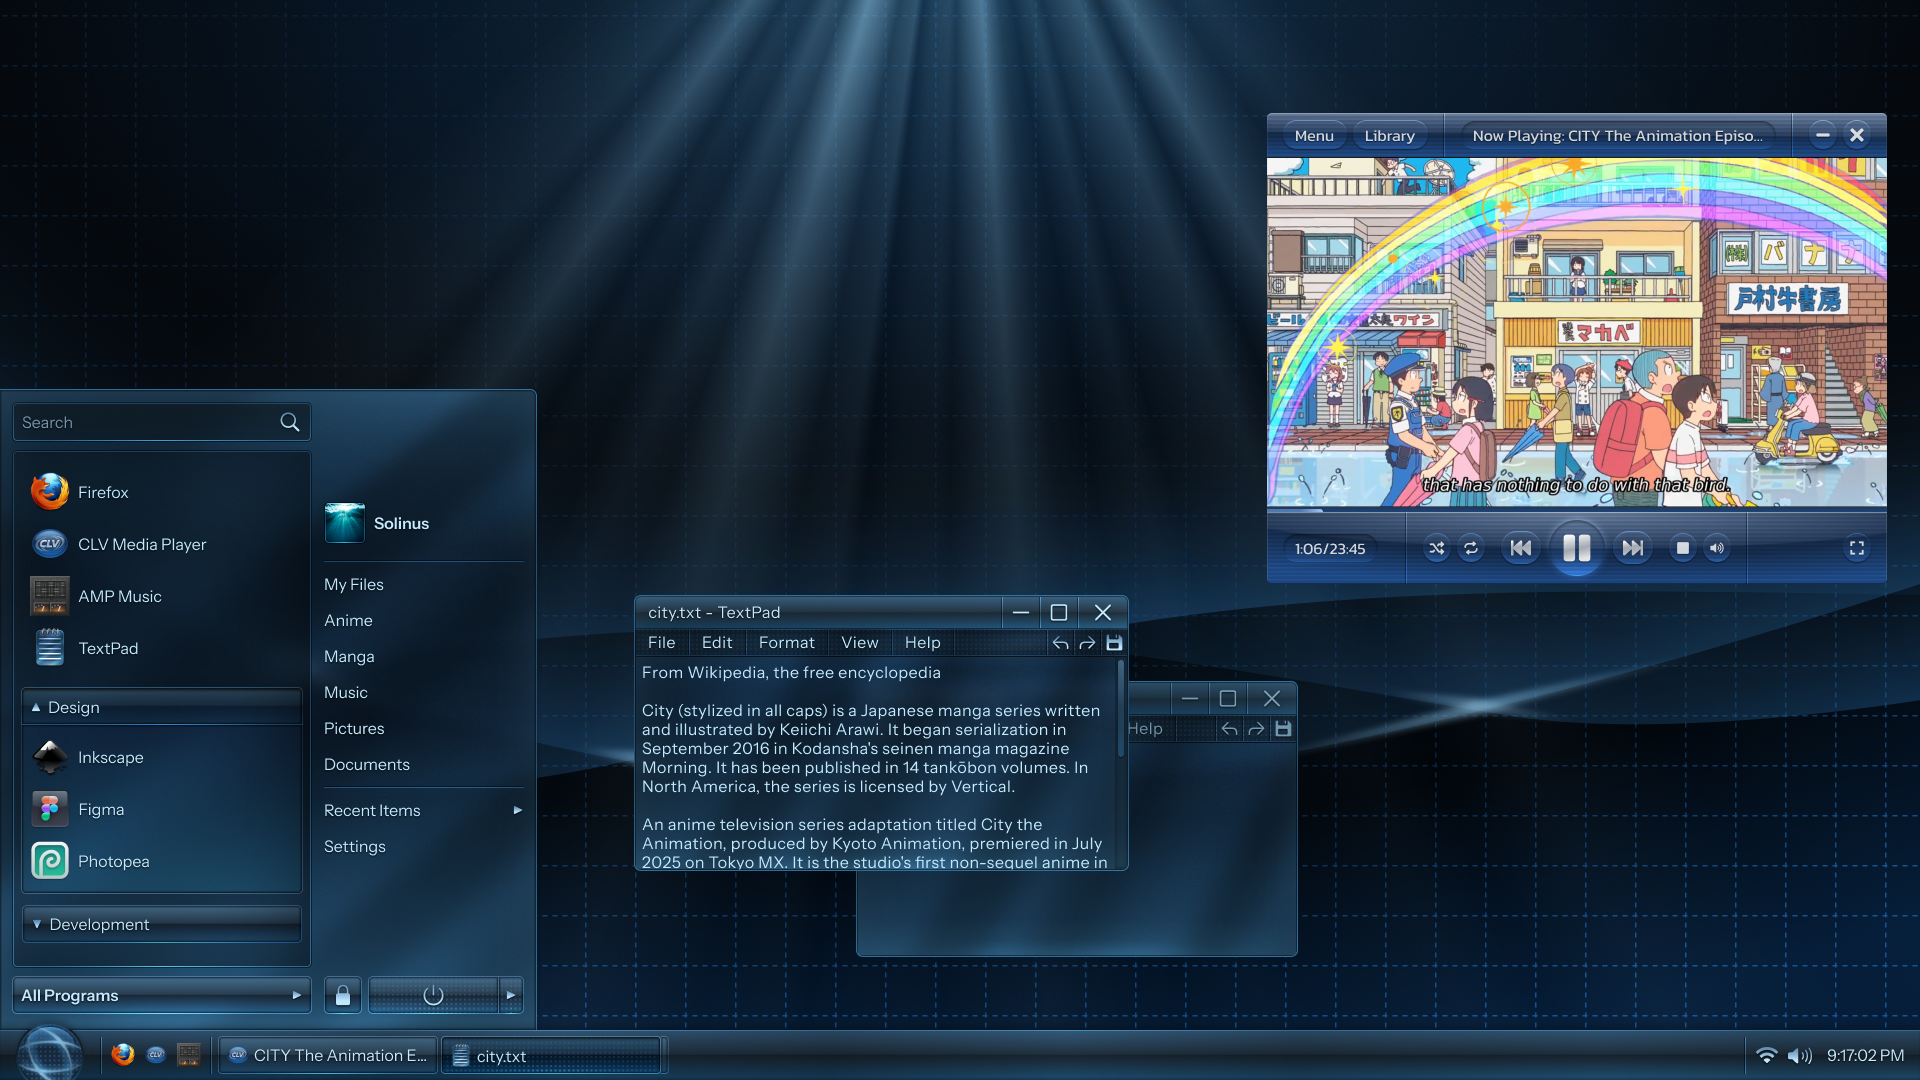
Task: Mute the media player volume
Action: 1717,548
